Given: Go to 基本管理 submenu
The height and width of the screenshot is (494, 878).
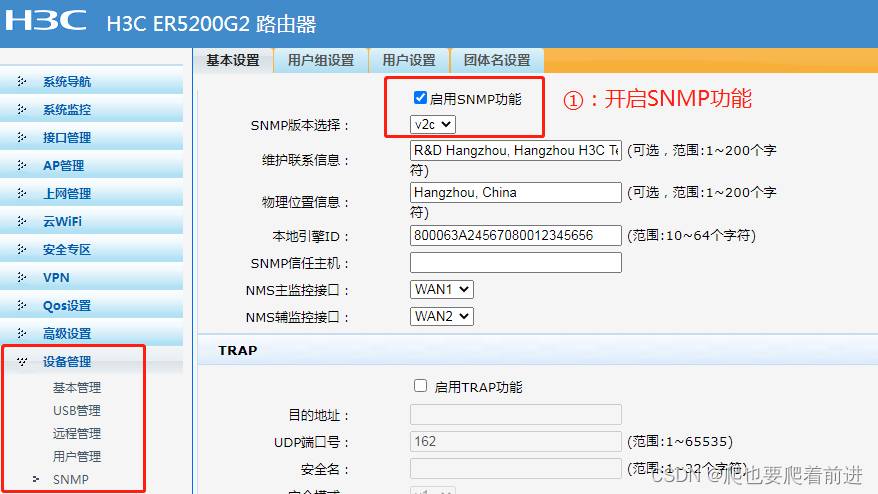Looking at the screenshot, I should pos(77,388).
